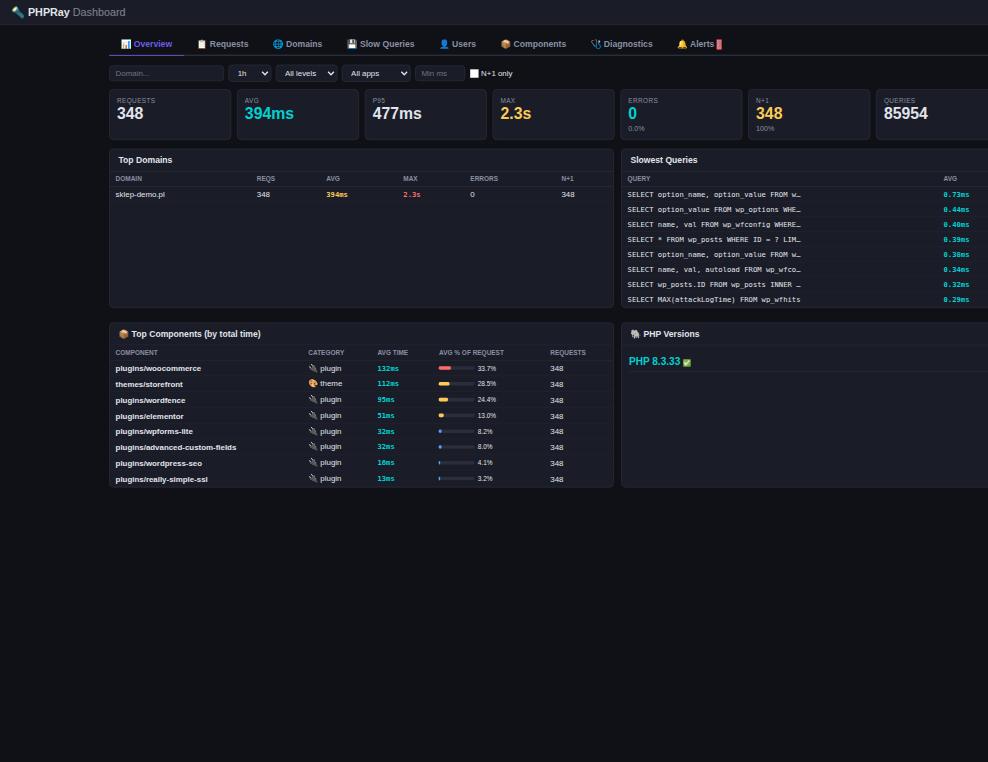Click the Slow Queries floppy disk icon
Image resolution: width=988 pixels, height=762 pixels.
(352, 44)
